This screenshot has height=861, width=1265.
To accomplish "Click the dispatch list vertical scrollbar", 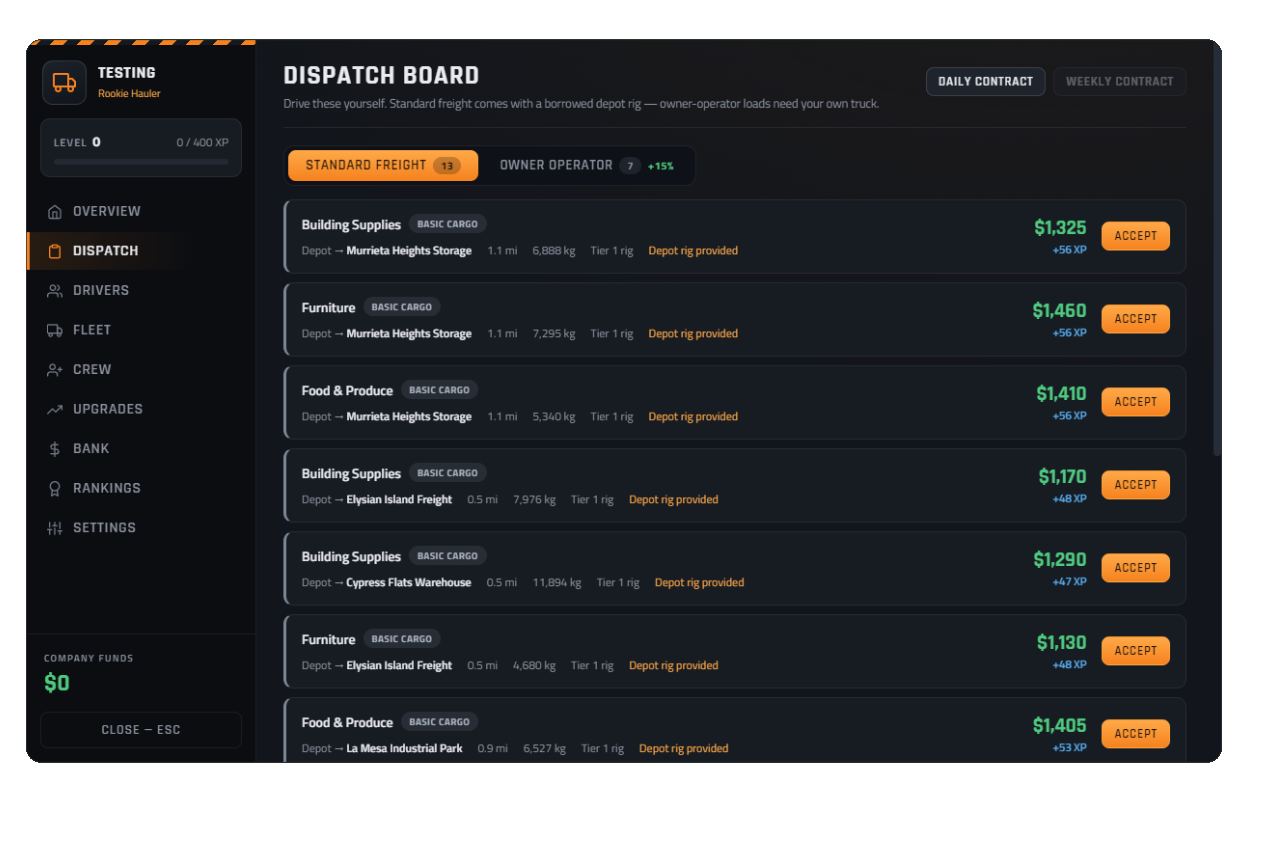I will [1217, 250].
